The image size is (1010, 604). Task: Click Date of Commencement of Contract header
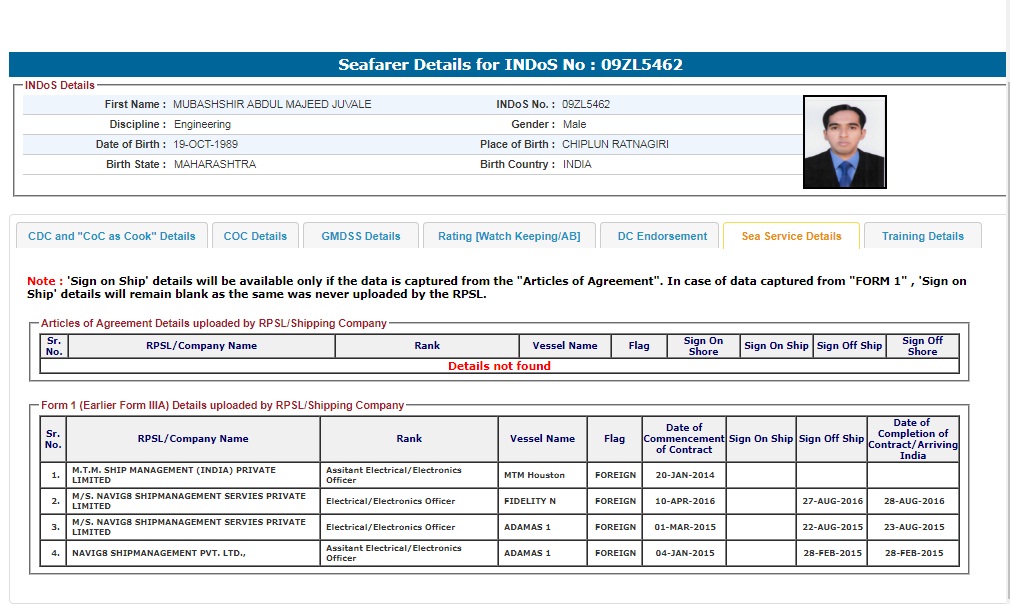tap(684, 439)
